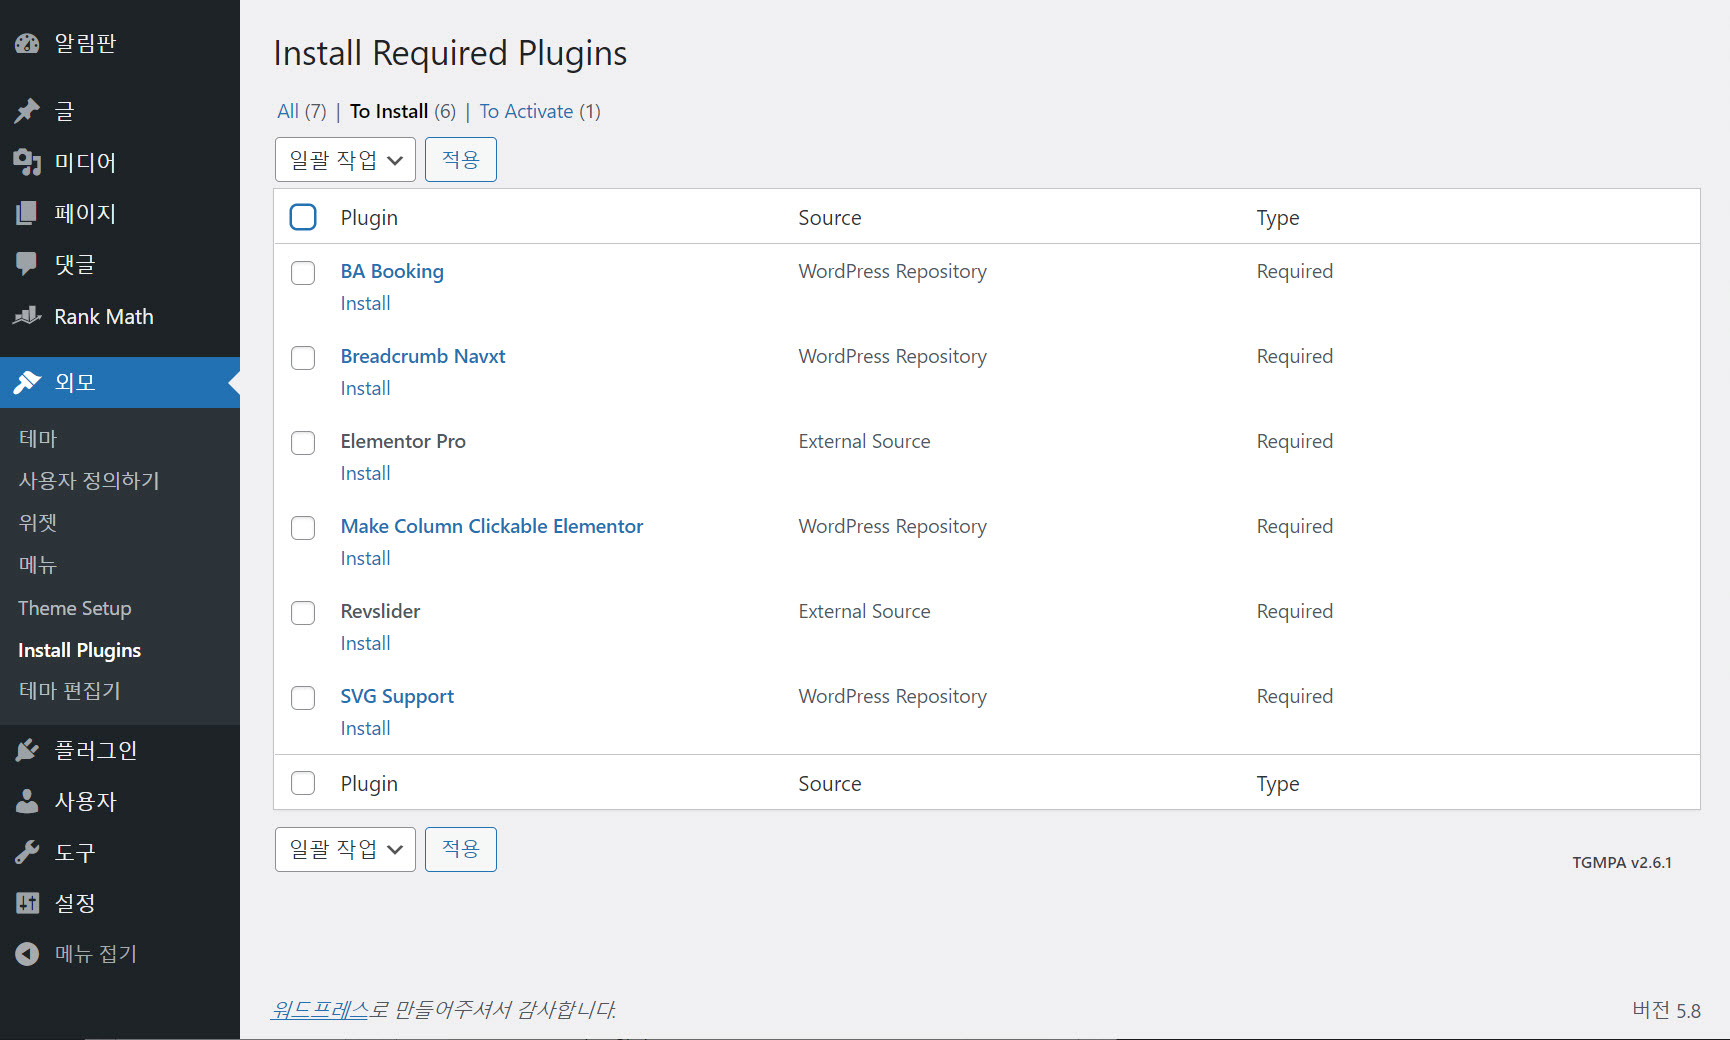Viewport: 1730px width, 1040px height.
Task: Click the 워드프레스 footer link
Action: point(320,1009)
